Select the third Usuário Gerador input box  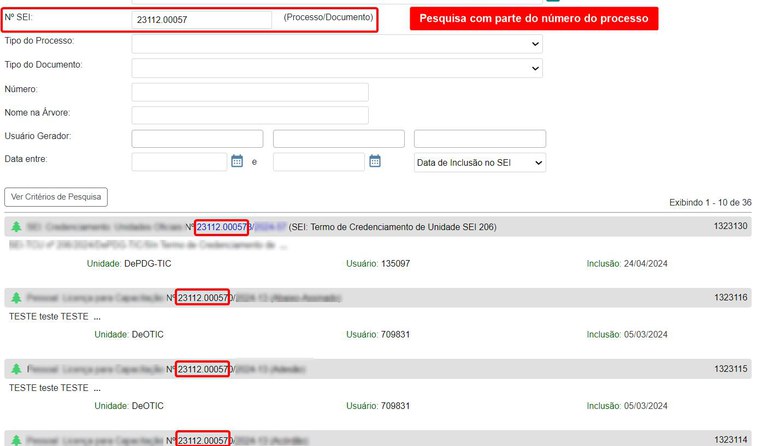point(480,139)
